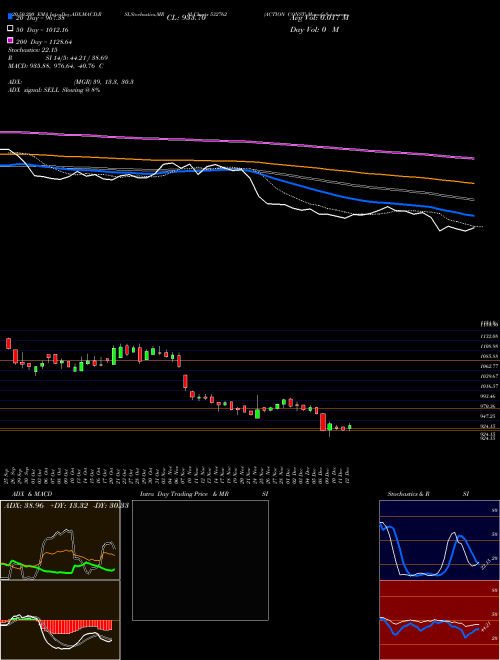
Task: Open the red RSI chart panel
Action: click(439, 620)
